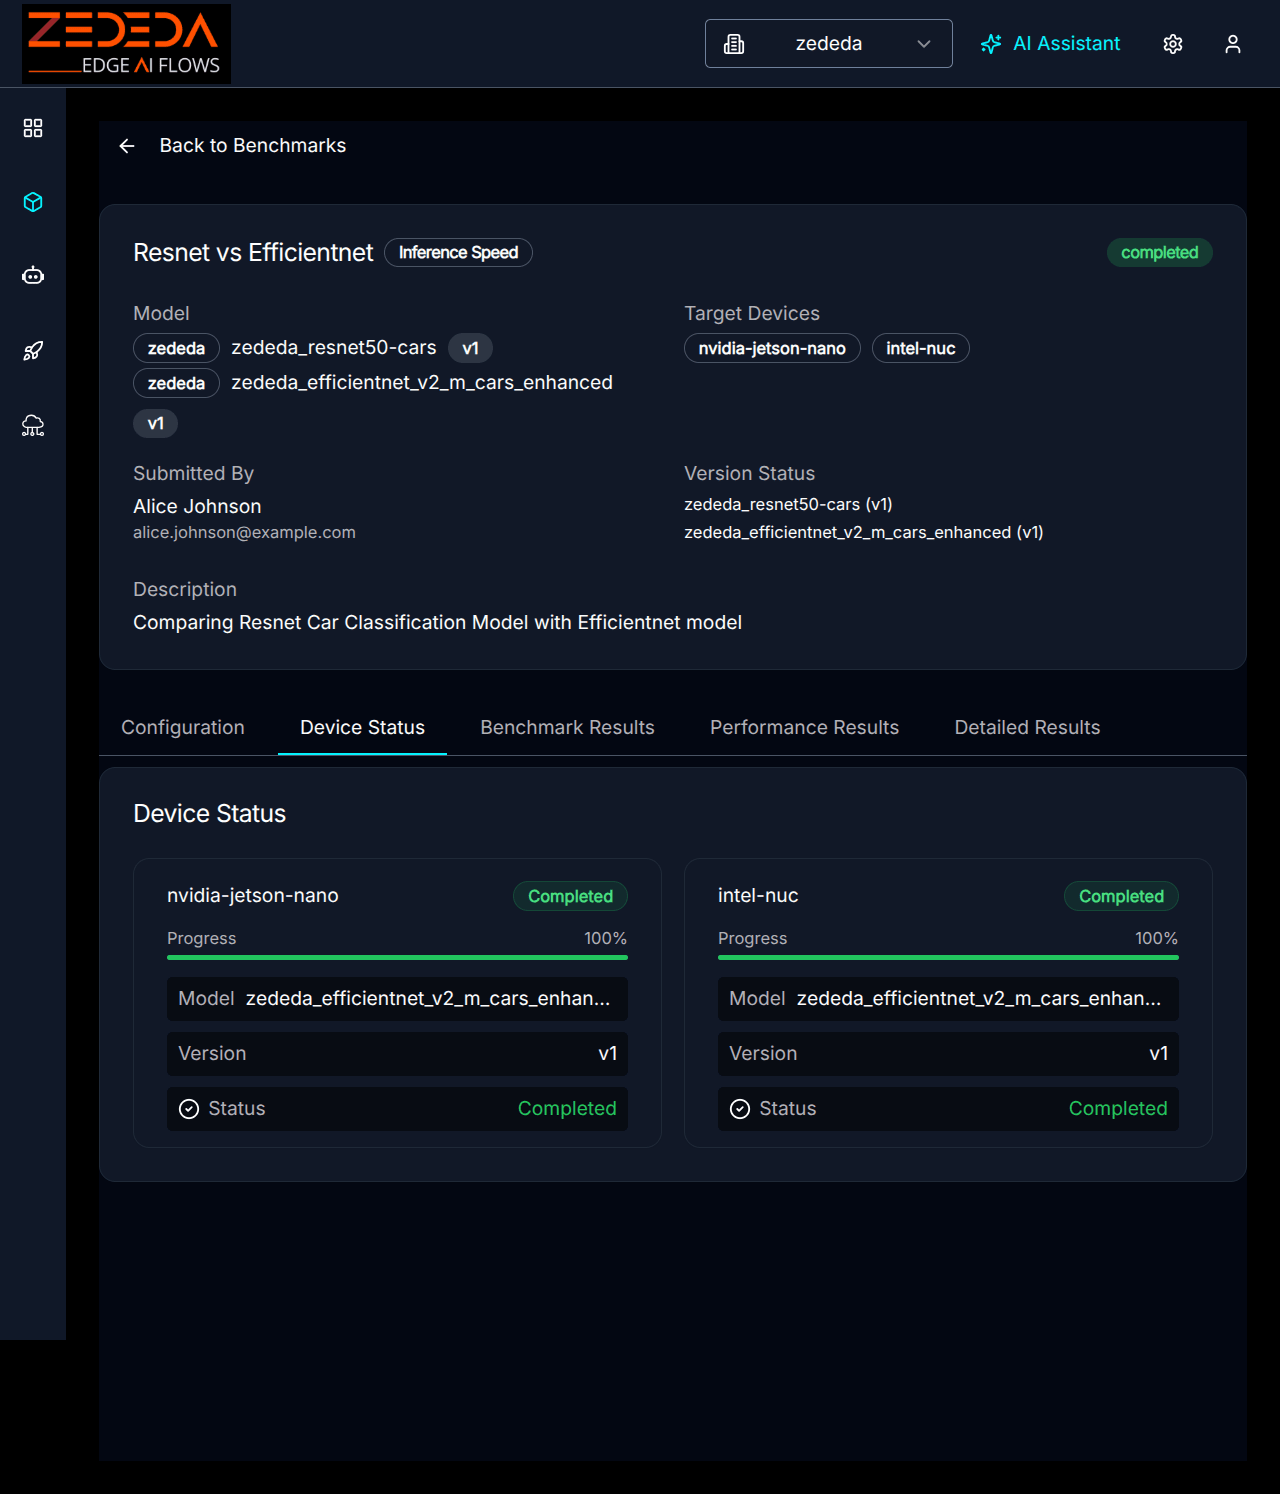This screenshot has width=1280, height=1494.
Task: Click the rocket deployments icon in sidebar
Action: [x=33, y=351]
